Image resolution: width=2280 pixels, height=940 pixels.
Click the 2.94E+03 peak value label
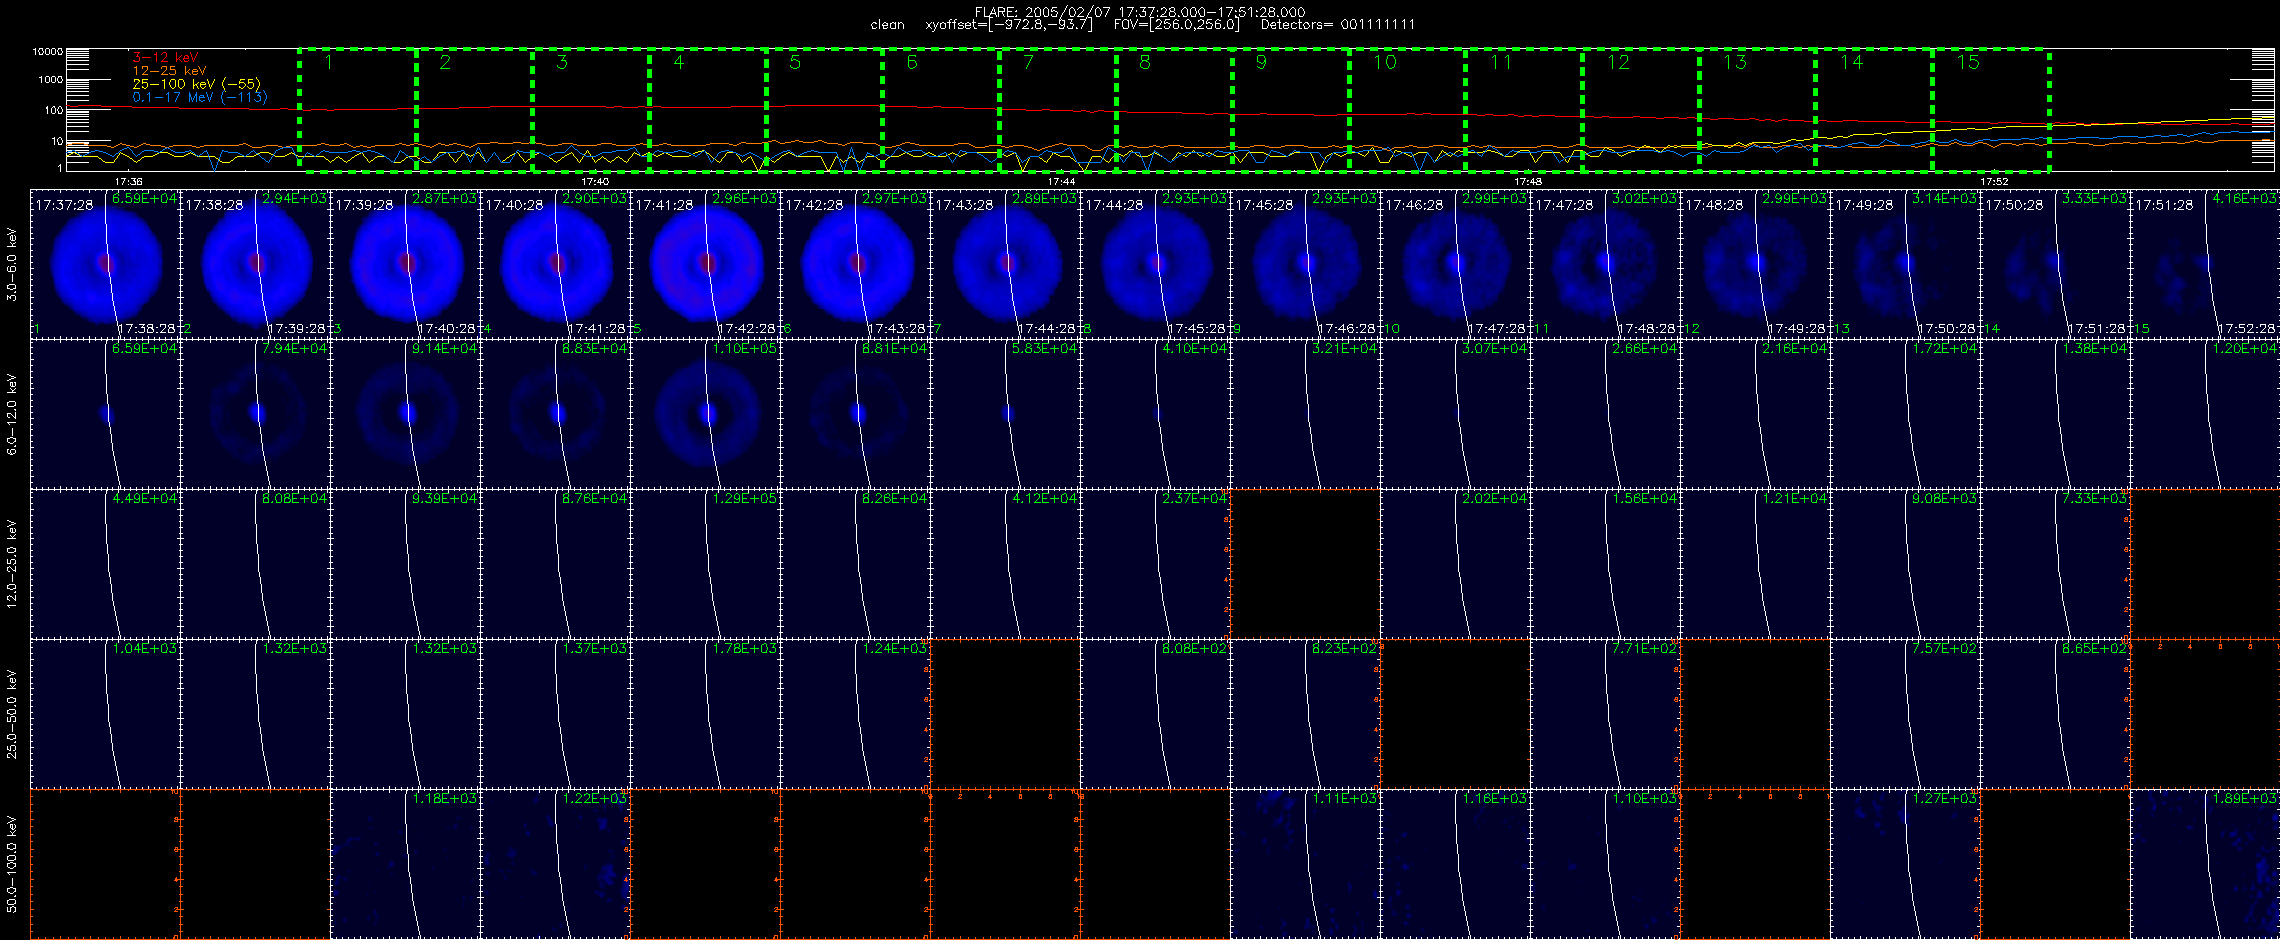coord(294,199)
